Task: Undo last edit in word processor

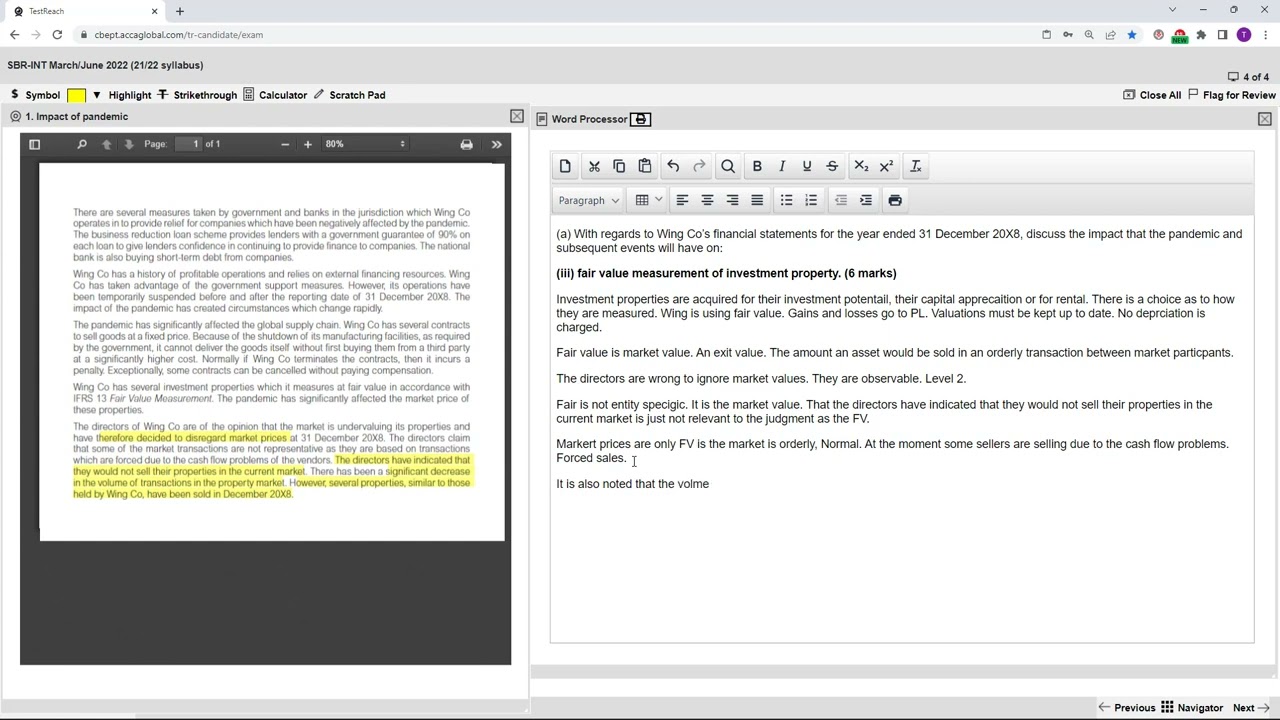Action: 673,166
